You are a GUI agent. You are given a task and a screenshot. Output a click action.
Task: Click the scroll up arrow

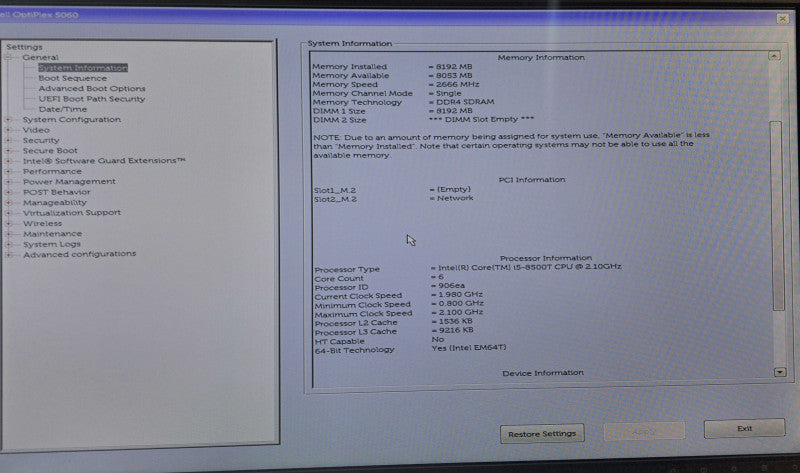click(x=774, y=56)
